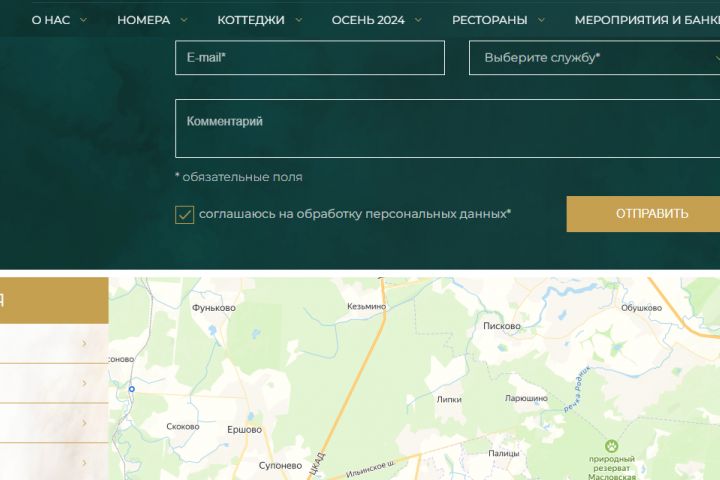Select the Ильинское ш. road label
This screenshot has width=720, height=480.
pos(370,469)
